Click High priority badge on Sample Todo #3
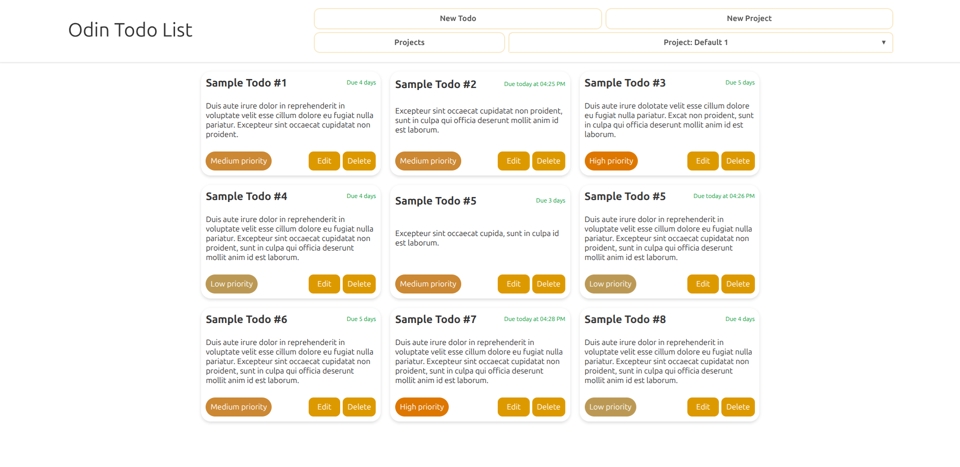Screen dimensions: 960x467 click(611, 161)
